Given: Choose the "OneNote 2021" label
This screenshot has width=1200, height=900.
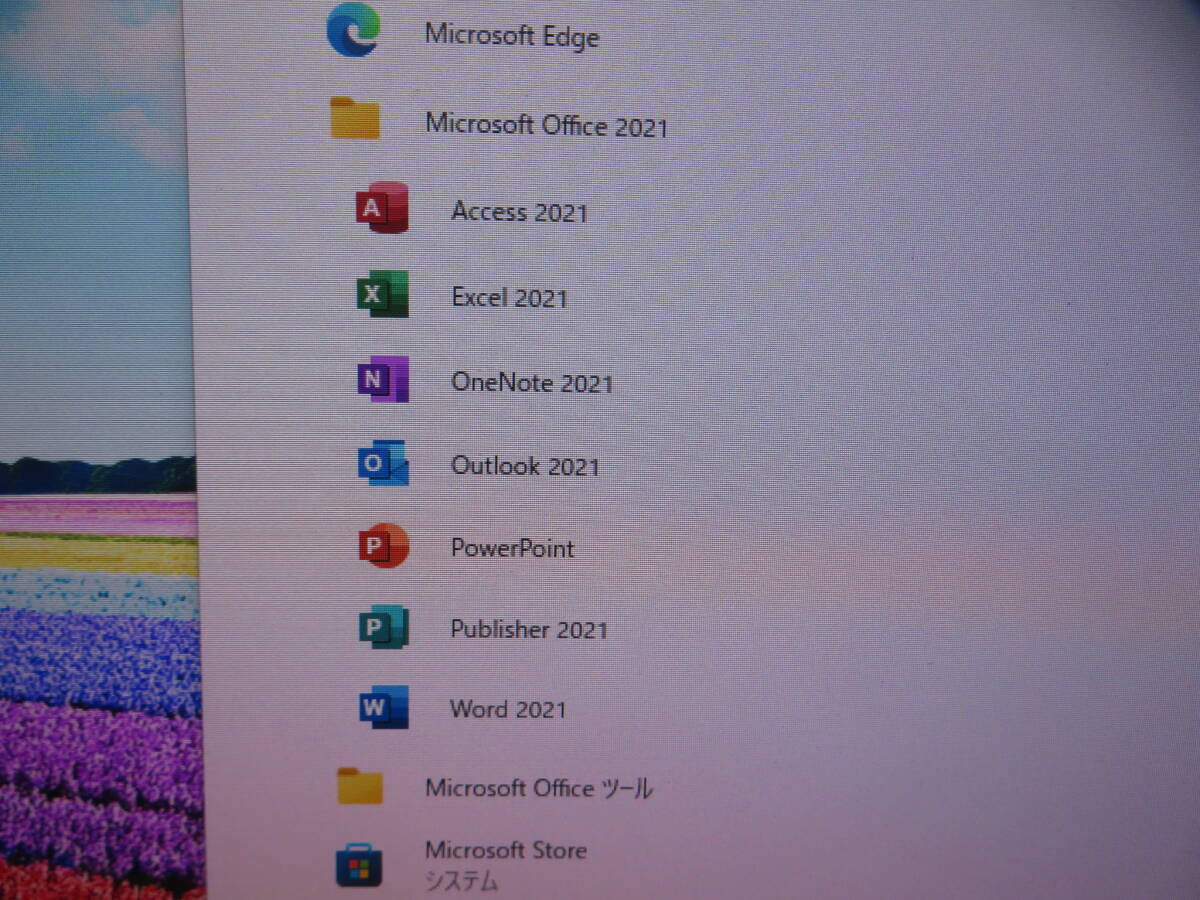Looking at the screenshot, I should point(532,382).
